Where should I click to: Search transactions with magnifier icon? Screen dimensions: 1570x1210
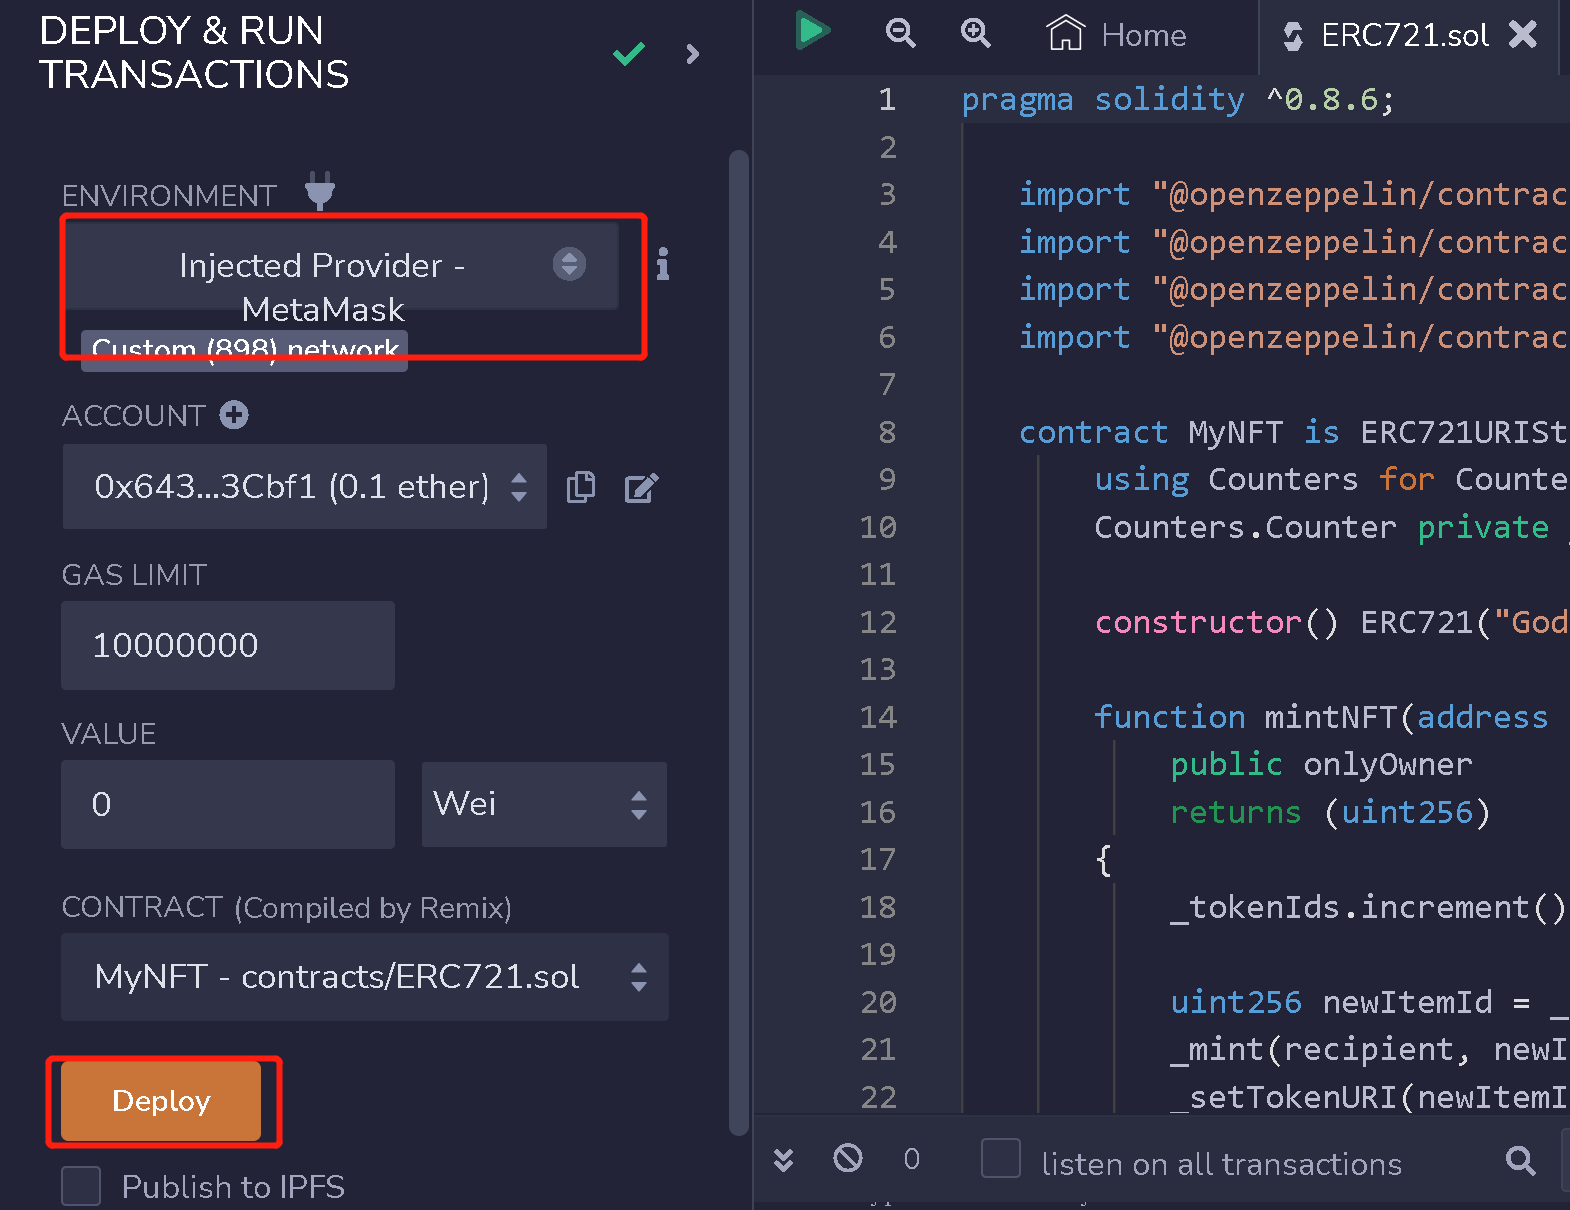pos(1521,1160)
